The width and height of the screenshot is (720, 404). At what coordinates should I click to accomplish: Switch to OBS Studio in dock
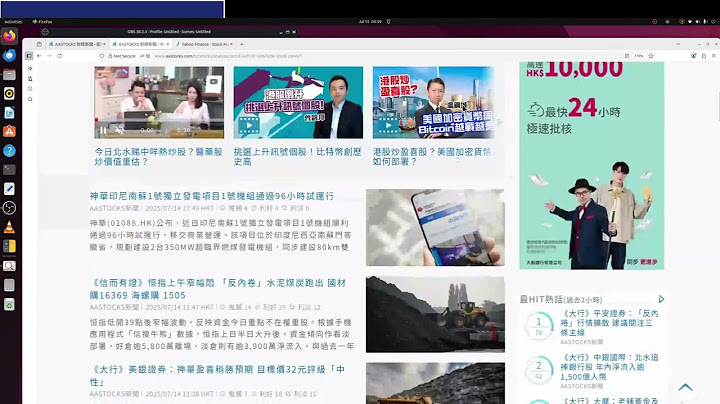9,208
